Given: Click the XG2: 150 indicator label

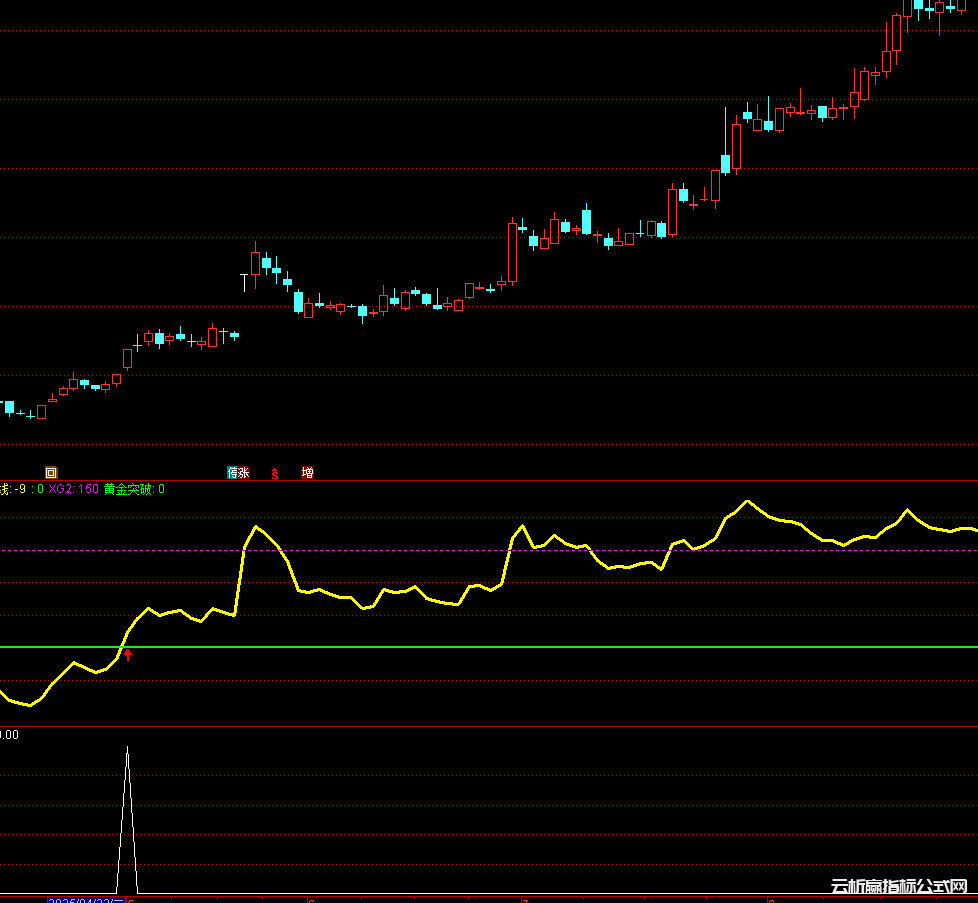Looking at the screenshot, I should [x=74, y=489].
